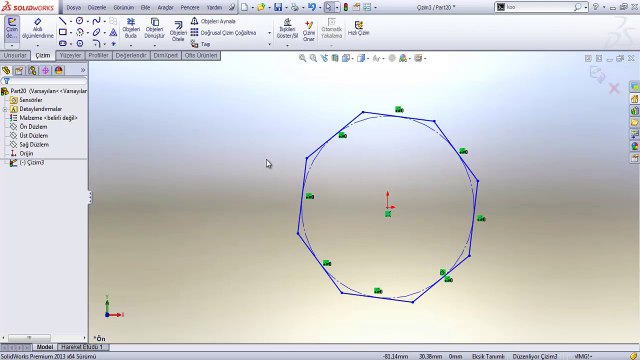Switch to the Unsurlar tab

click(15, 55)
